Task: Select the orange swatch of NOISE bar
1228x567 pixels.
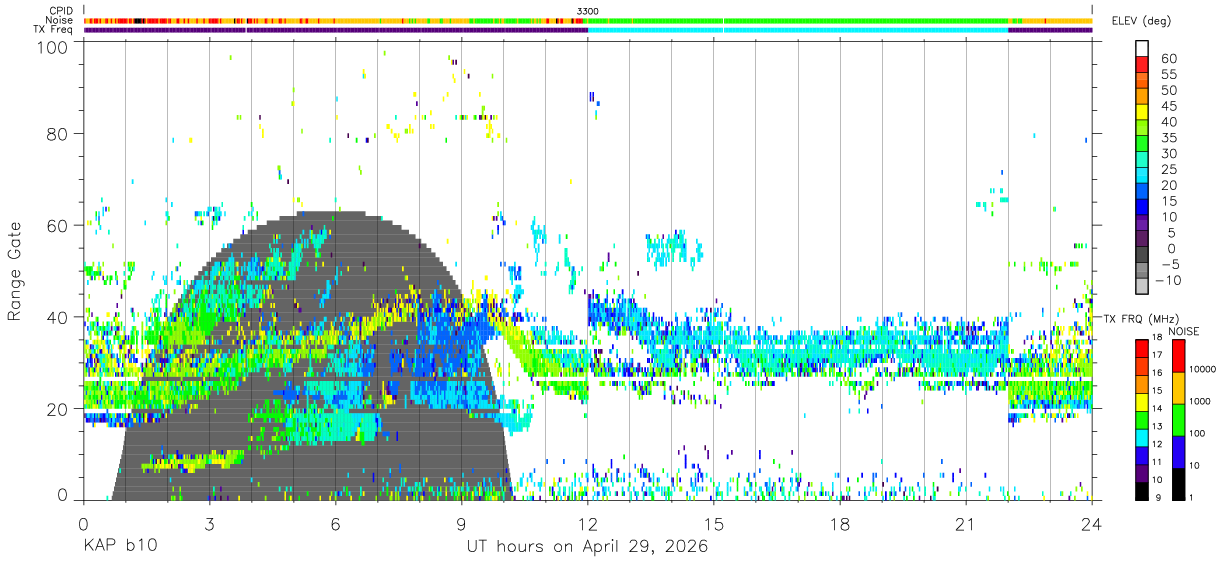Action: 1178,388
